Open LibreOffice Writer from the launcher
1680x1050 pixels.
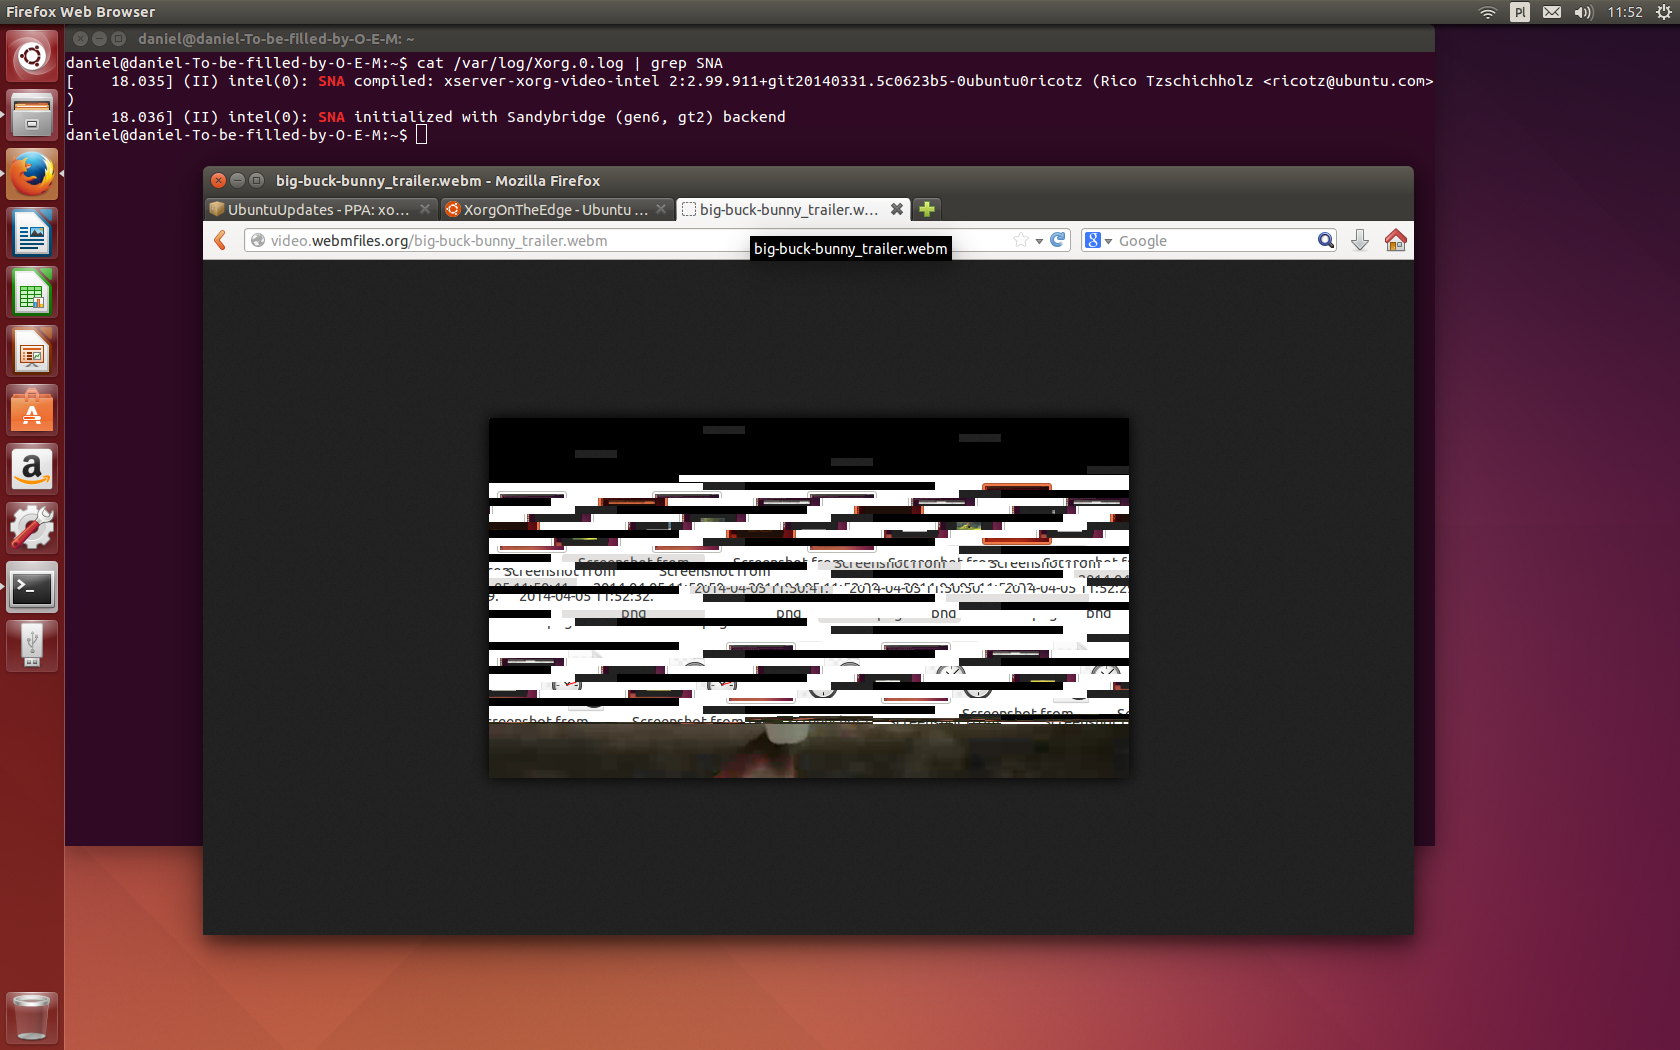[x=32, y=234]
